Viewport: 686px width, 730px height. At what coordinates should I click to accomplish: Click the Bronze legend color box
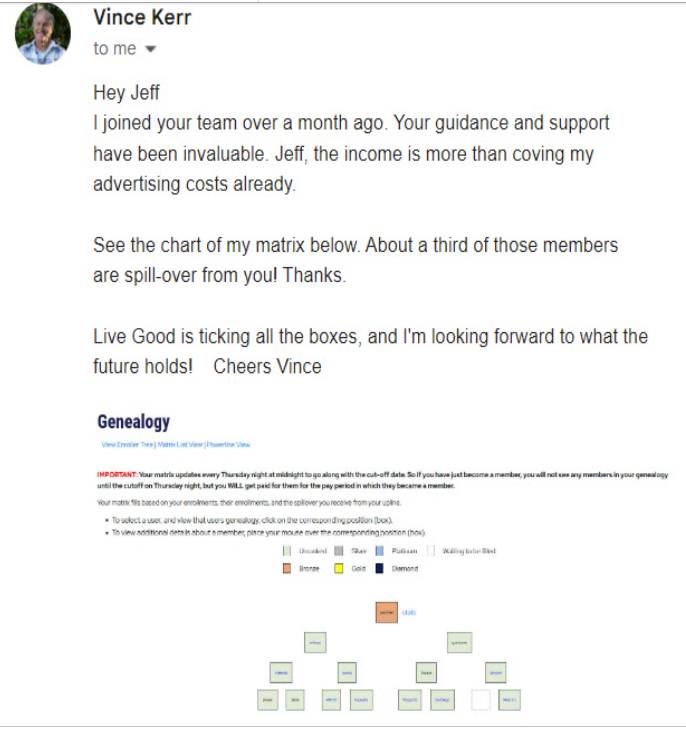(288, 568)
